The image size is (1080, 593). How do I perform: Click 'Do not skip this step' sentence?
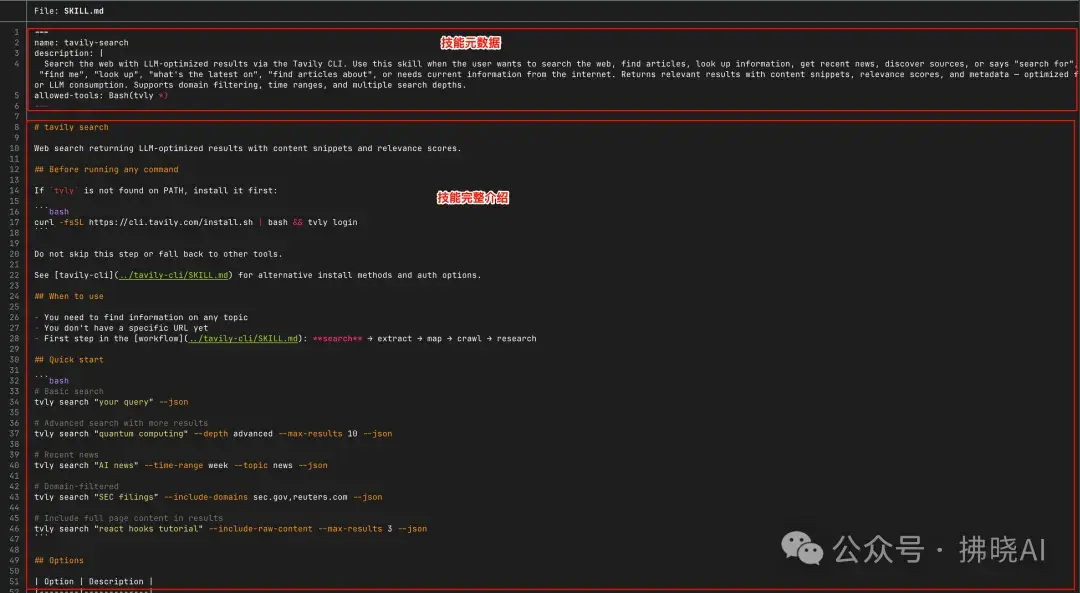coord(158,254)
